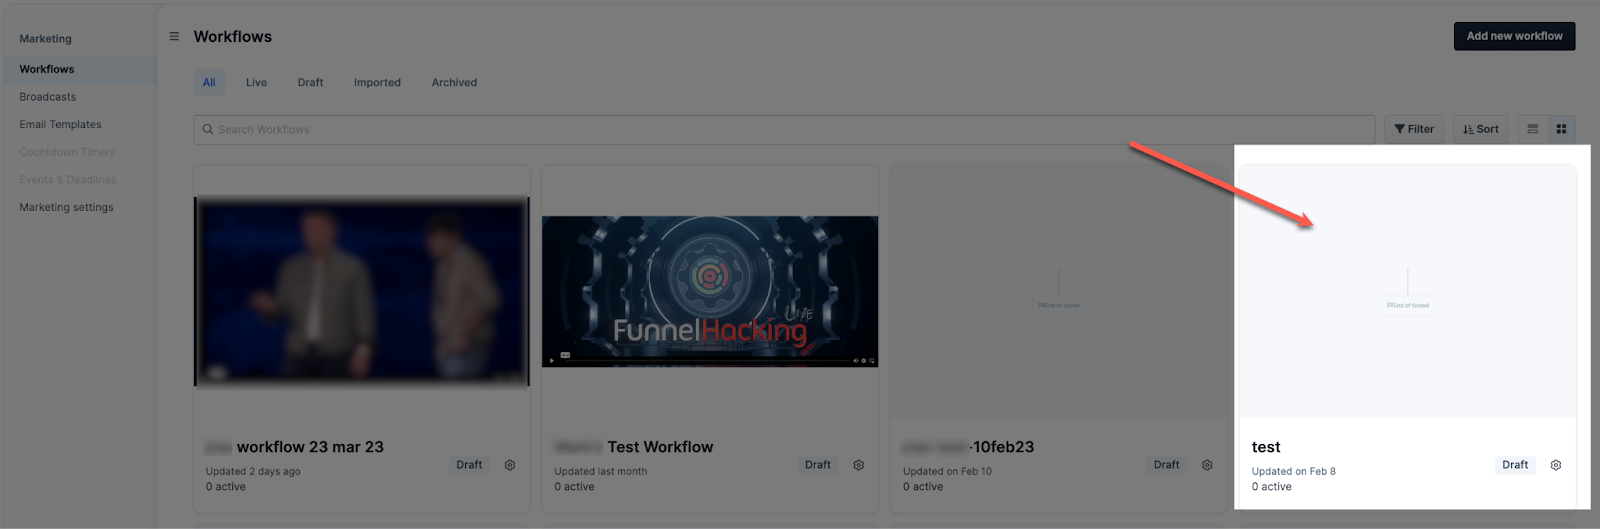Click 'Updated on Feb 8' text

(x=1293, y=472)
